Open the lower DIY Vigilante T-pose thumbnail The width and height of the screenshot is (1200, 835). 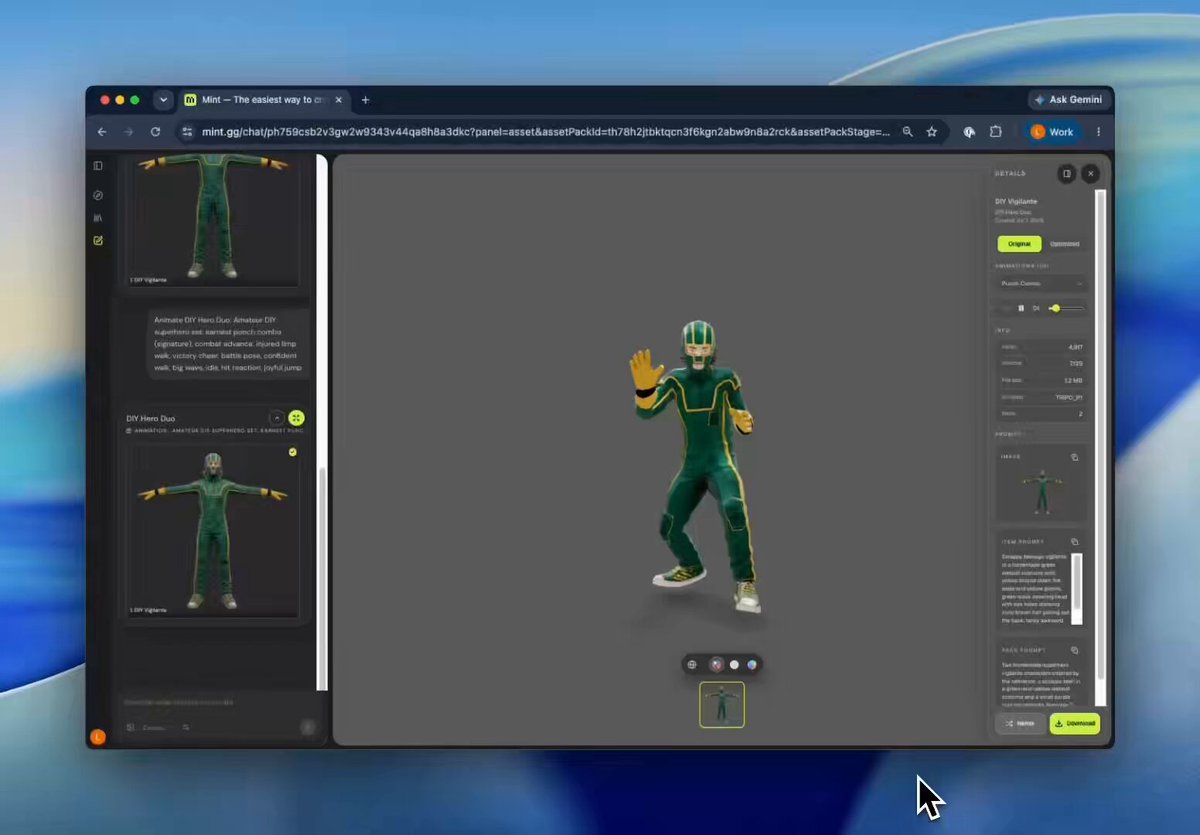click(x=213, y=530)
